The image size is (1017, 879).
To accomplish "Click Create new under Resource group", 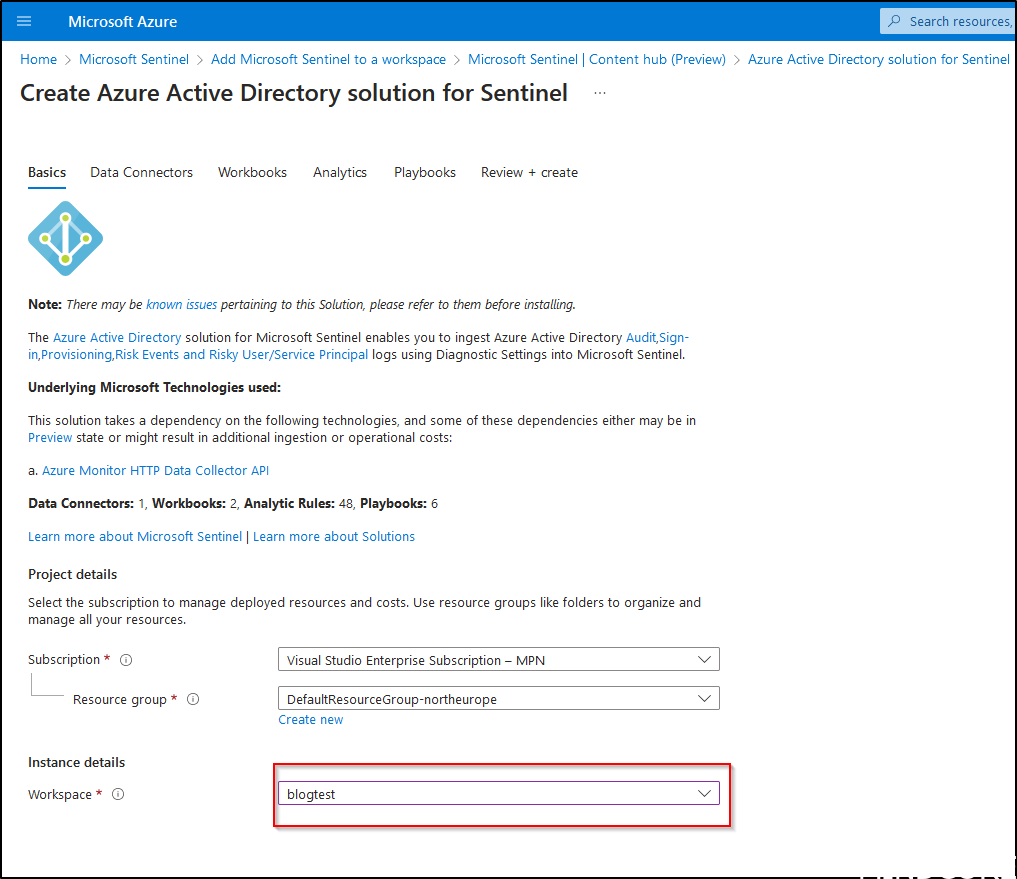I will [310, 719].
